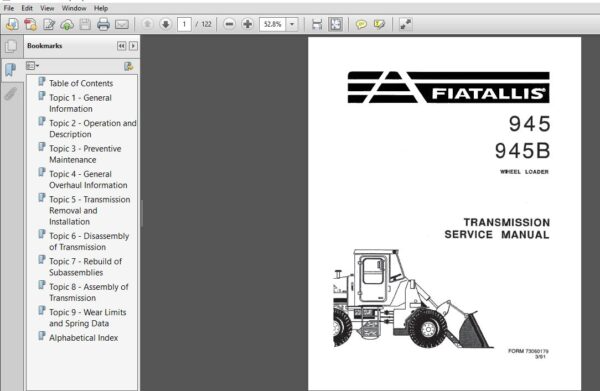600x391 pixels.
Task: Open the Table of Contents bookmark
Action: click(x=81, y=83)
